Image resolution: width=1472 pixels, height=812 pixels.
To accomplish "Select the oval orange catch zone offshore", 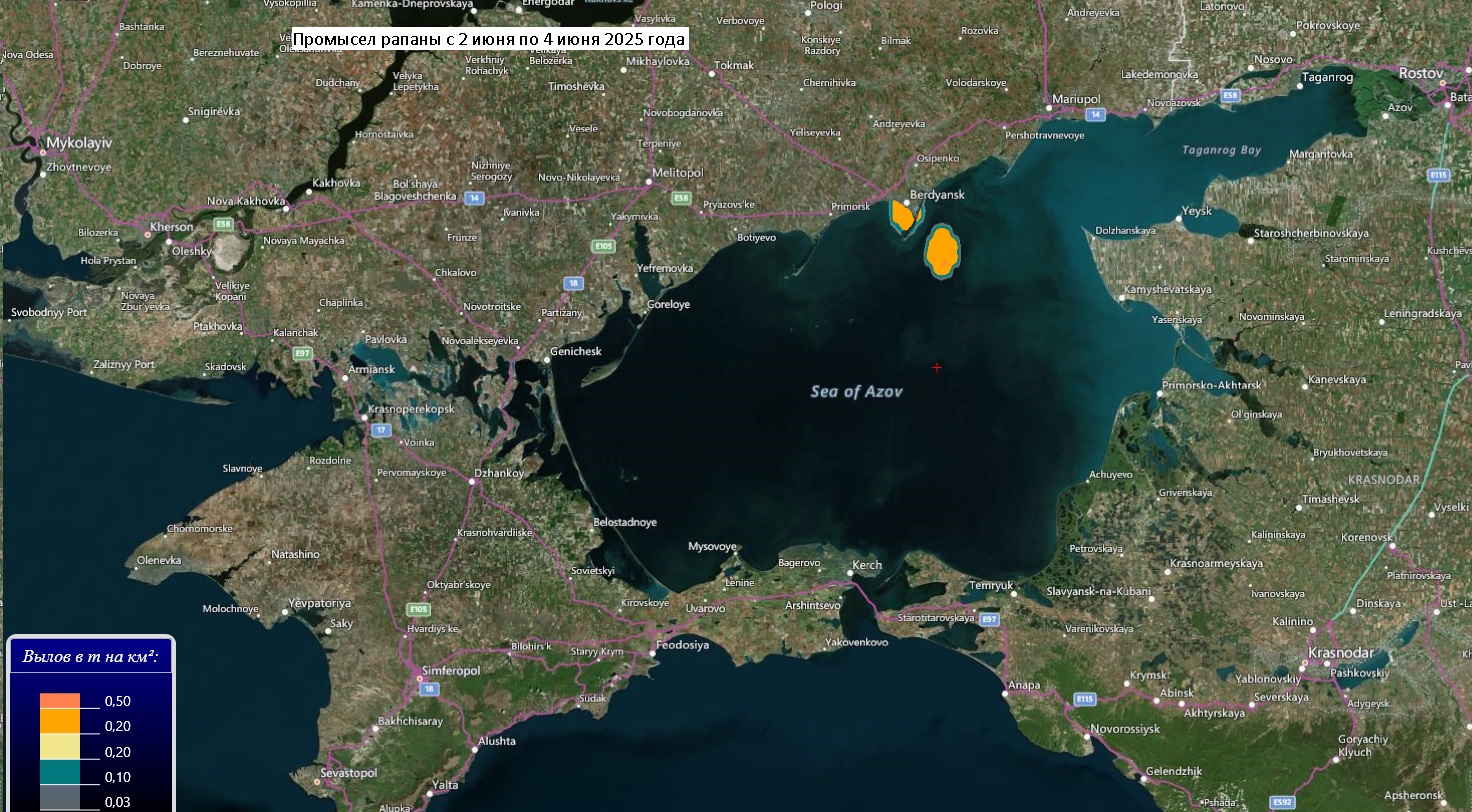I will point(942,251).
